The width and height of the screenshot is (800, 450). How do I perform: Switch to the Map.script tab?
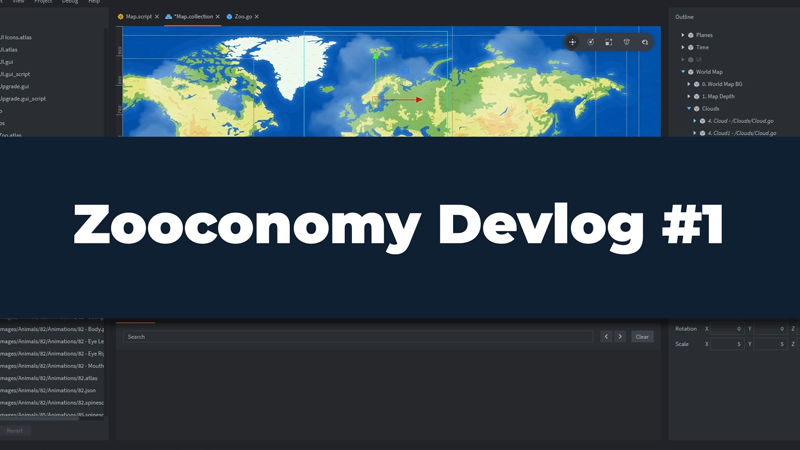138,17
